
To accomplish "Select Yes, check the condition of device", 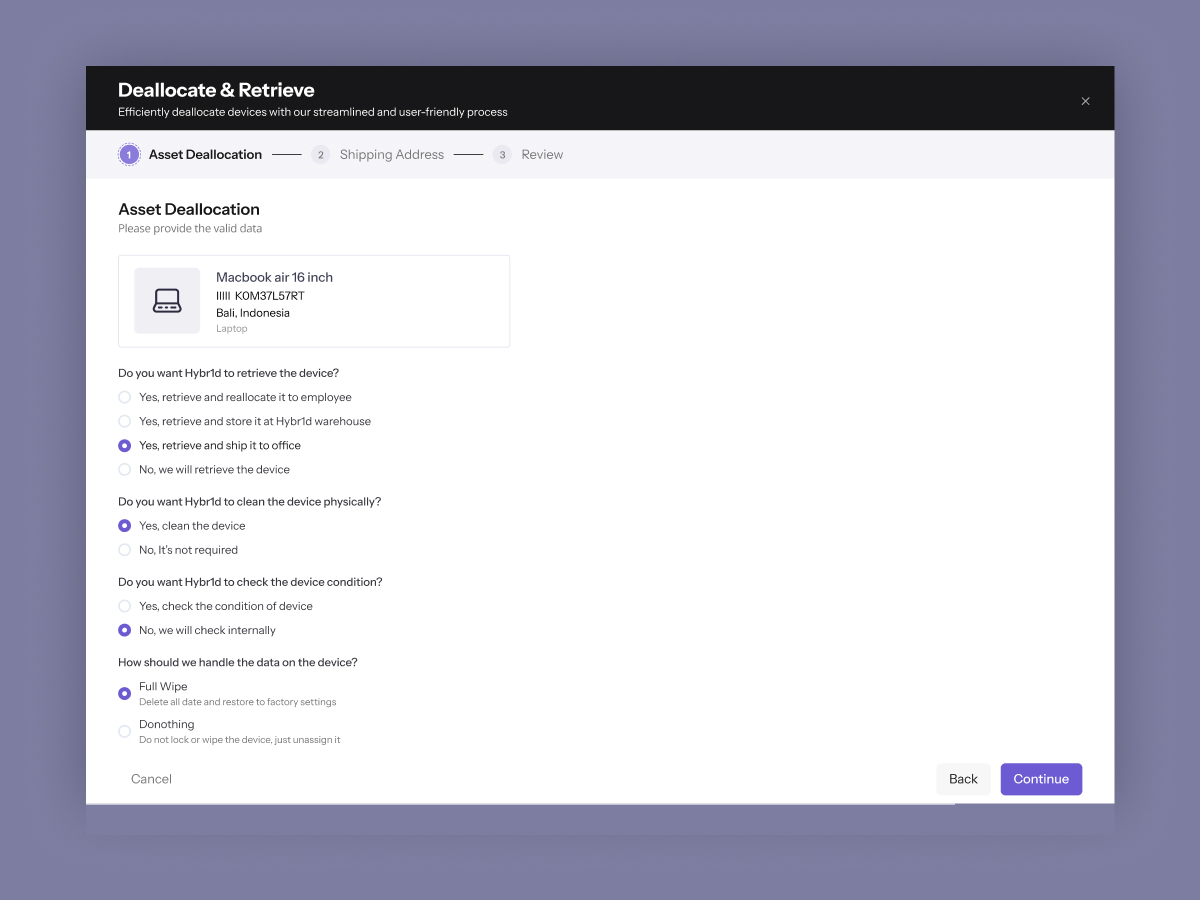I will 125,606.
